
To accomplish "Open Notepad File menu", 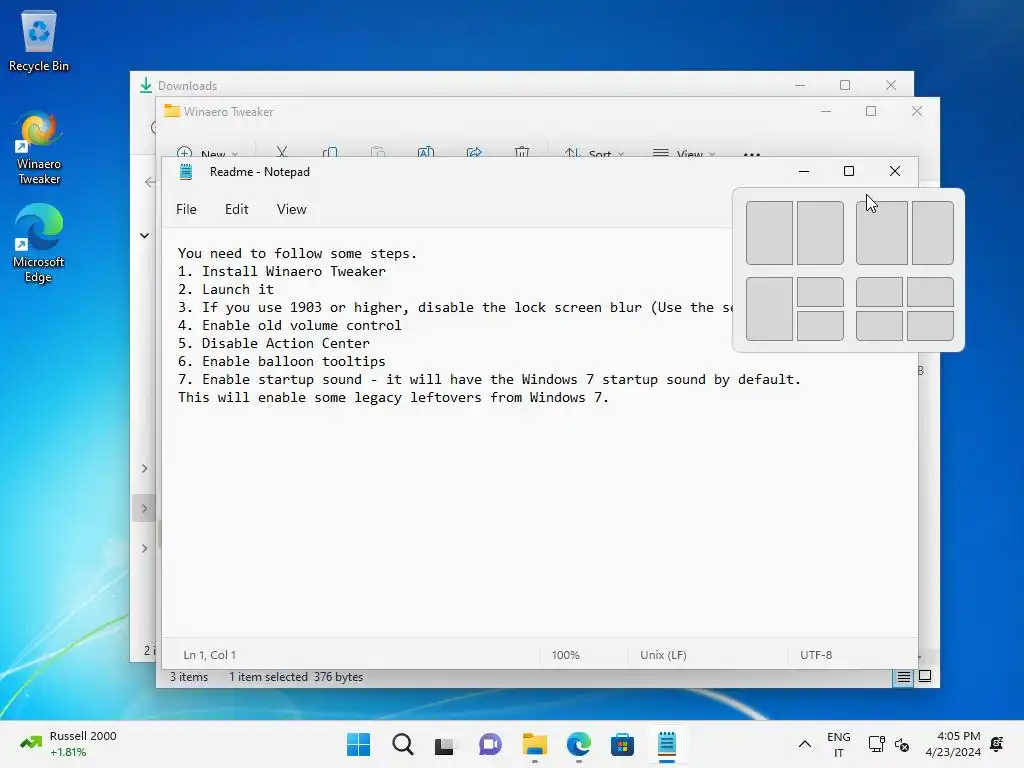I will point(186,209).
